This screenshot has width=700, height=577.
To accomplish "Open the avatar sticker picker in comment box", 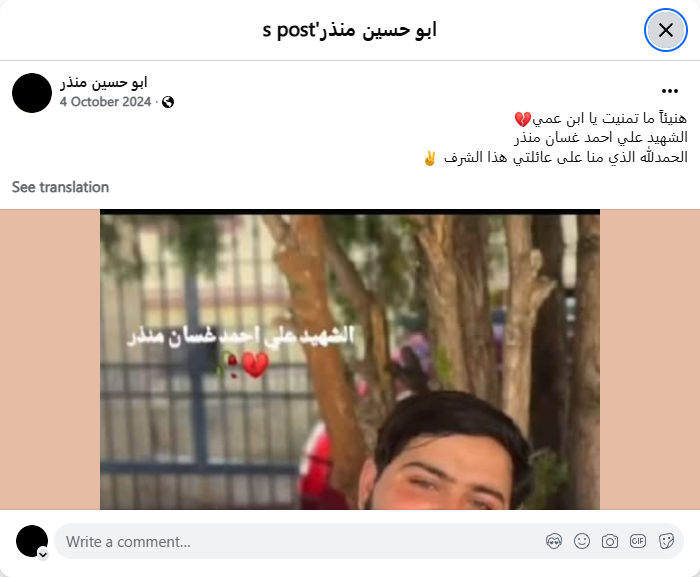I will click(554, 541).
